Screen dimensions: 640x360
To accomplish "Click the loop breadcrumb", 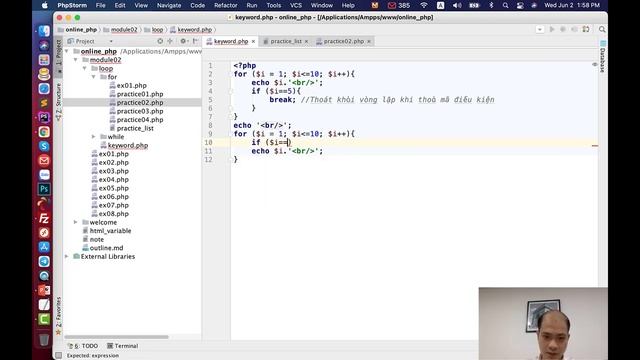I will (x=157, y=30).
